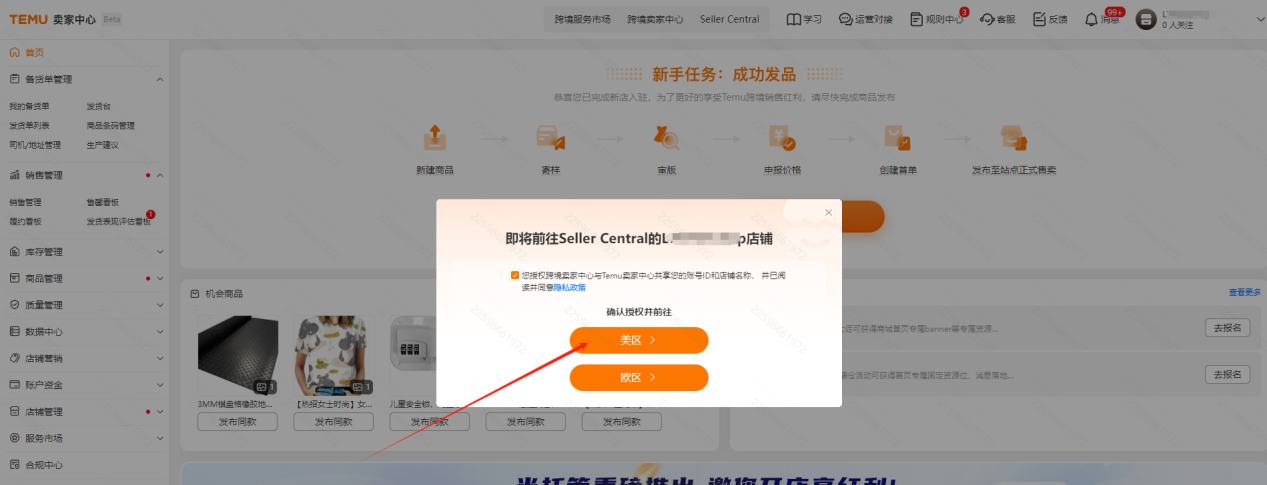Viewport: 1267px width, 485px height.
Task: Click the 数据中心 icon in sidebar
Action: (x=15, y=331)
